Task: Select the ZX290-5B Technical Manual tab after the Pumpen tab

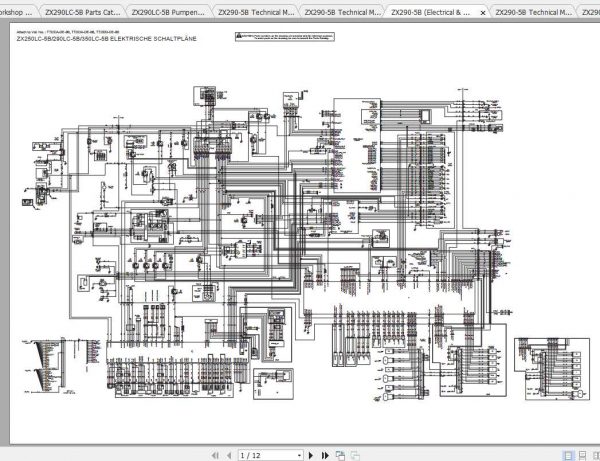Action: tap(256, 12)
